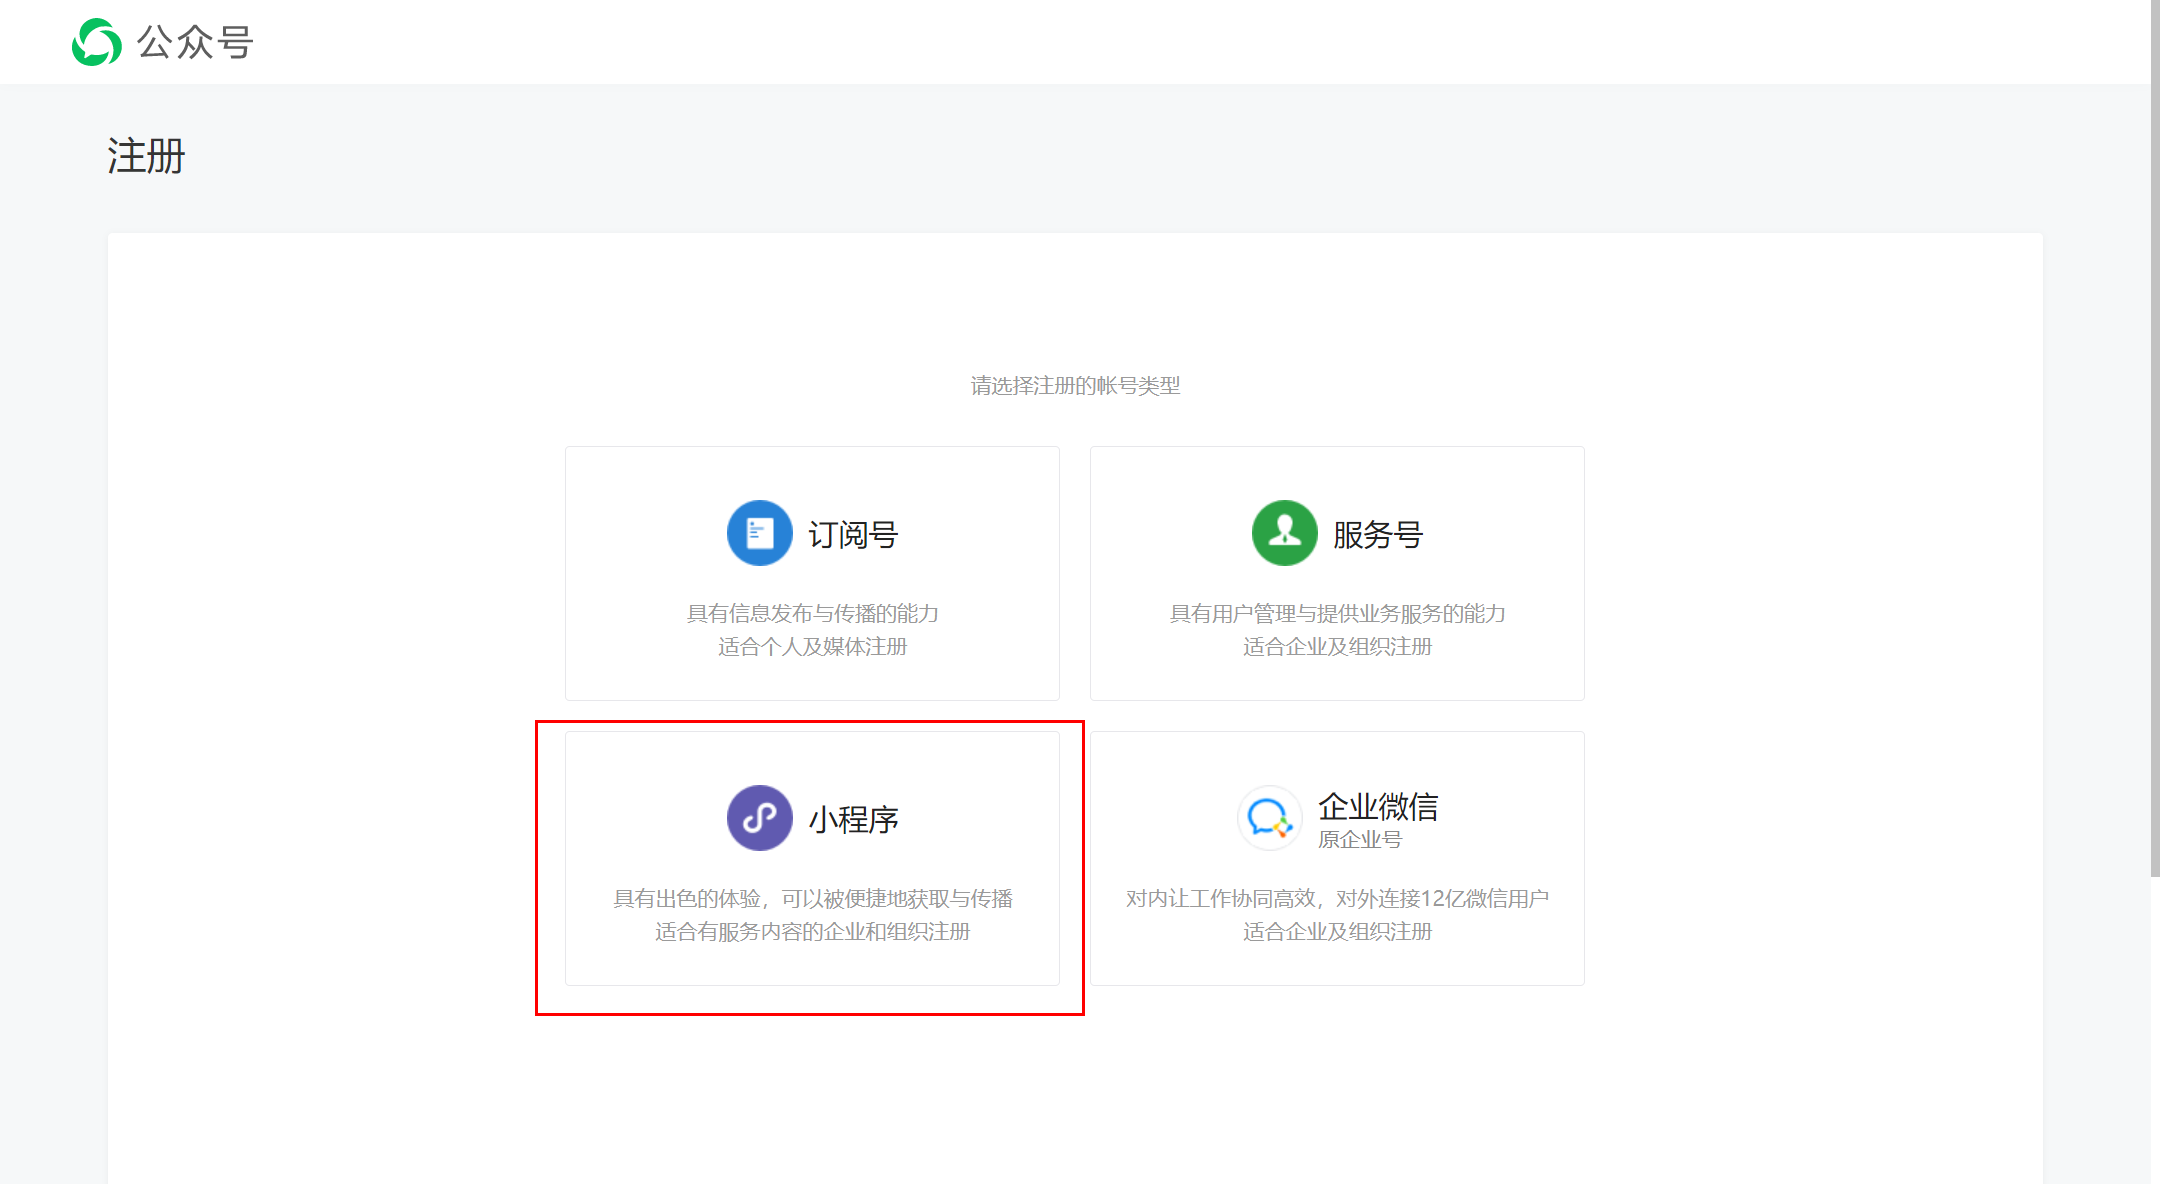Click the purple 小程序 link icon
Viewport: 2160px width, 1184px height.
point(759,818)
